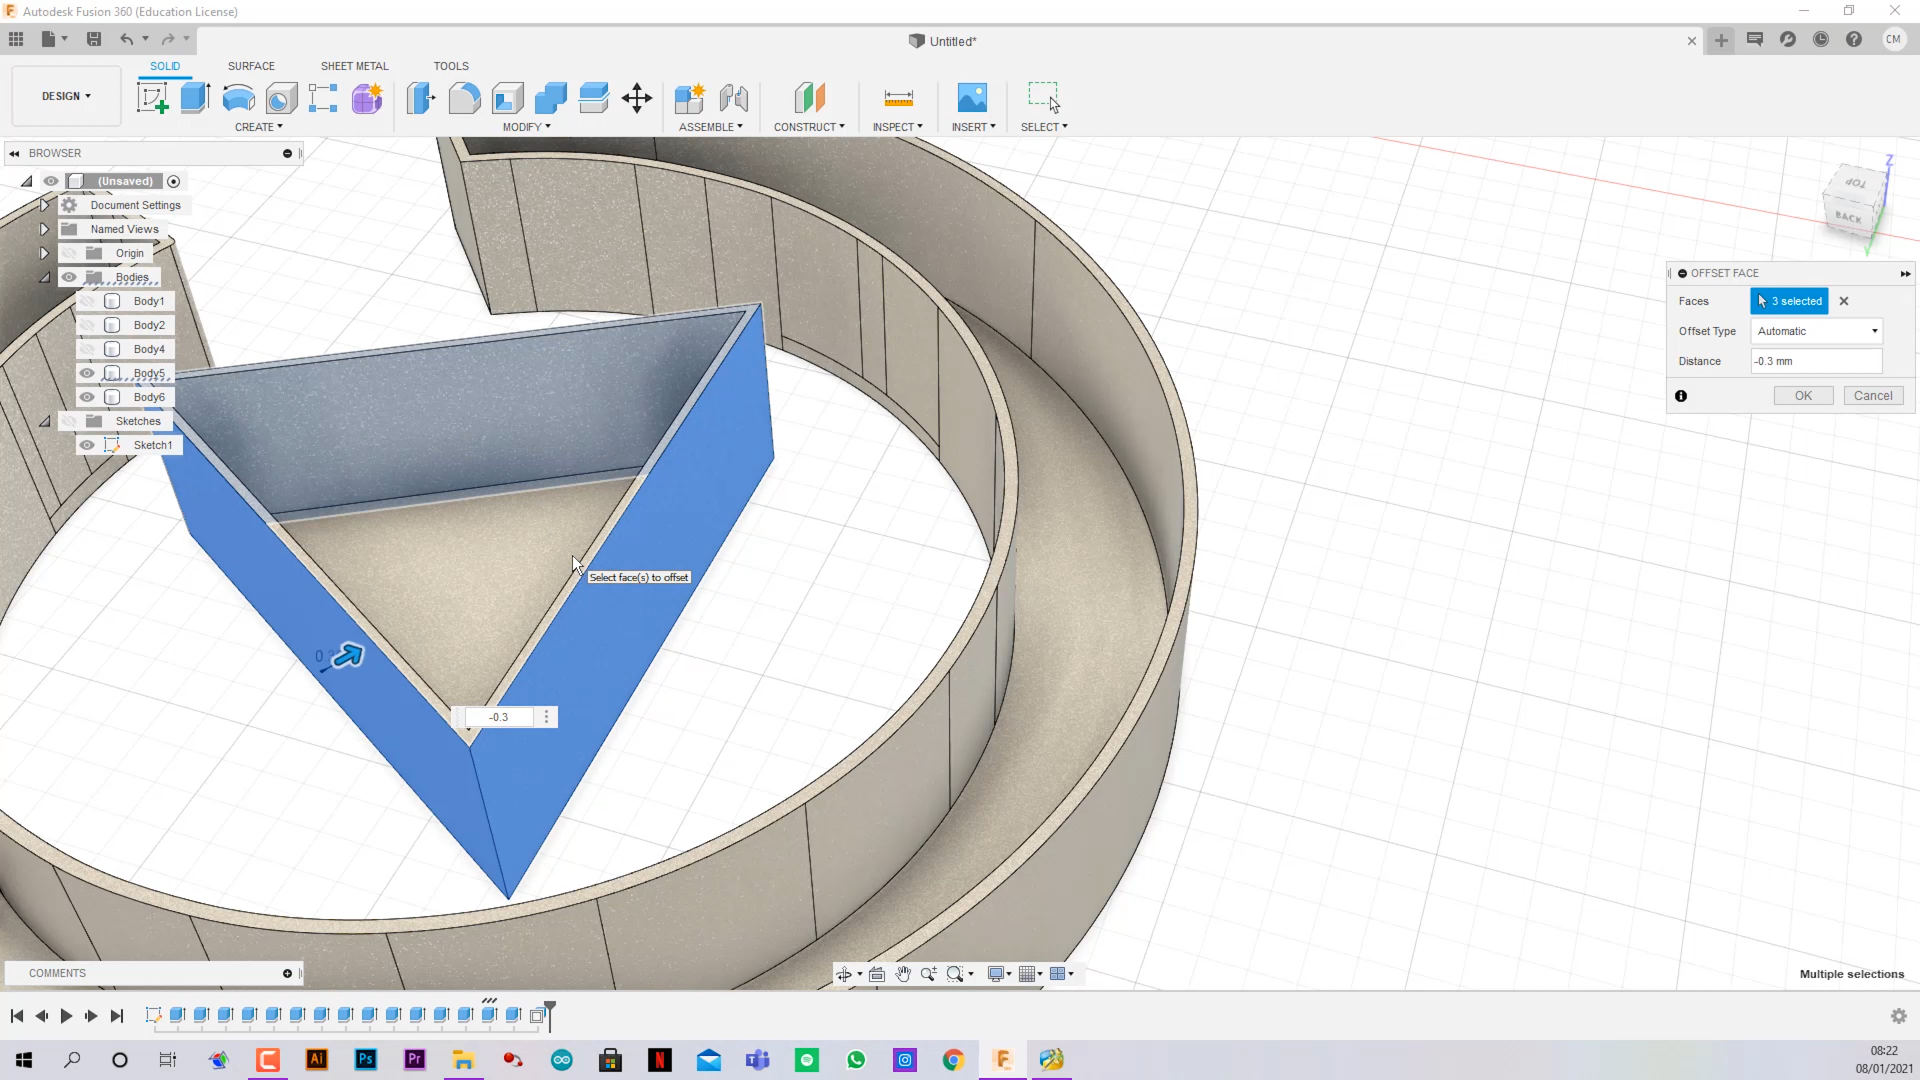The image size is (1920, 1080).
Task: Select the Offset Plane construct icon
Action: (809, 98)
